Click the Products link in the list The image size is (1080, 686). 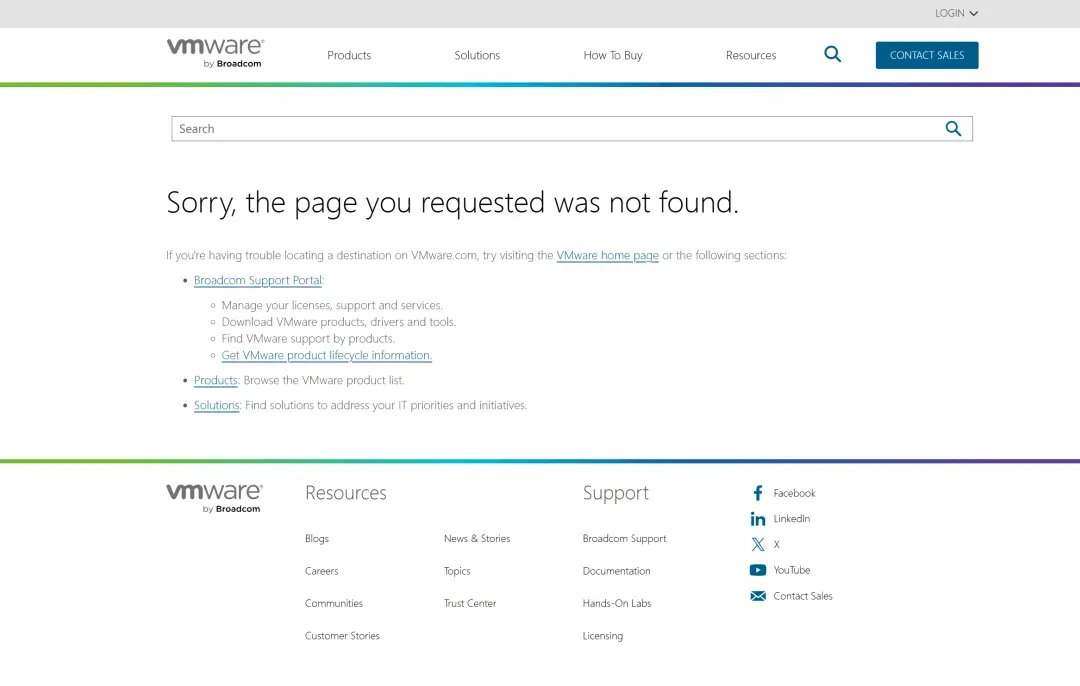coord(216,380)
